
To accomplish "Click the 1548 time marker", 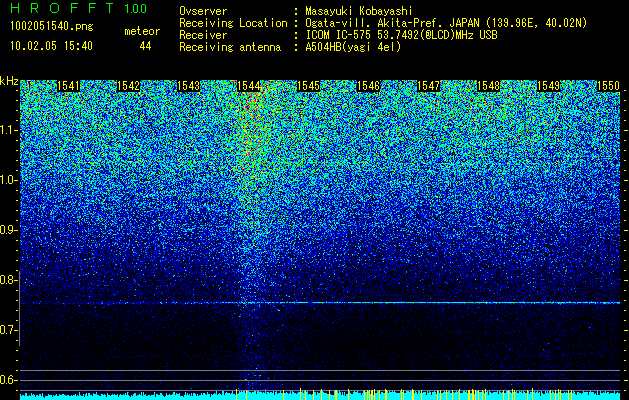I will [x=489, y=86].
